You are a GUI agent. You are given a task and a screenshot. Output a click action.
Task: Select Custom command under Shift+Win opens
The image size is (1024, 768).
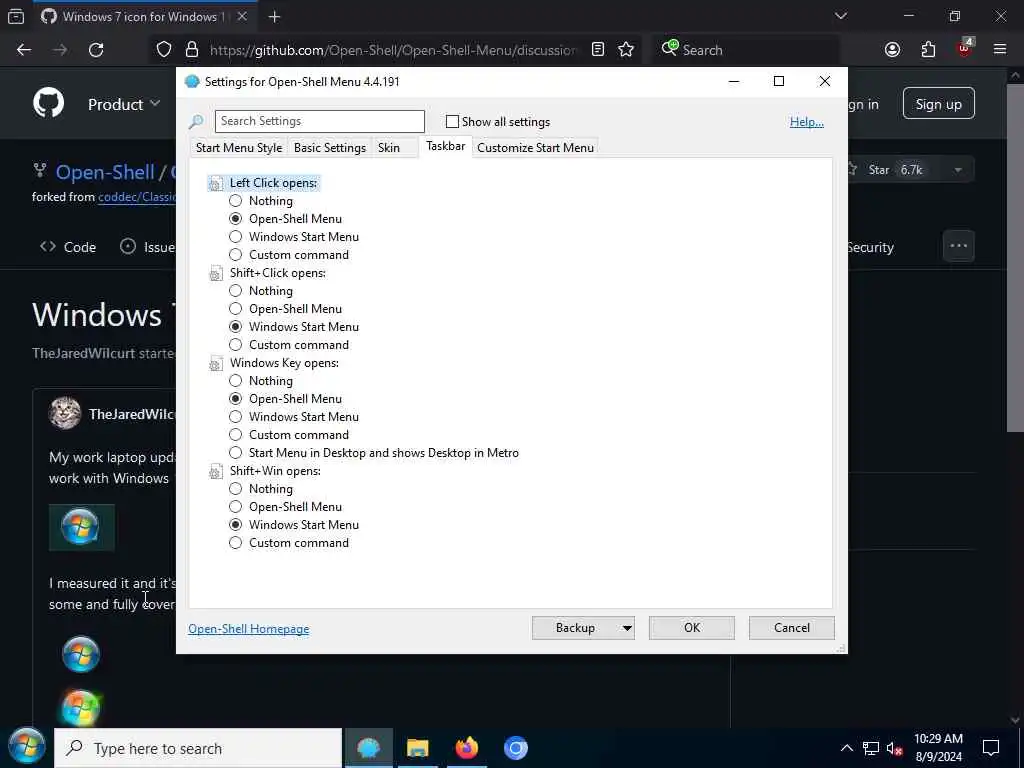pos(236,543)
